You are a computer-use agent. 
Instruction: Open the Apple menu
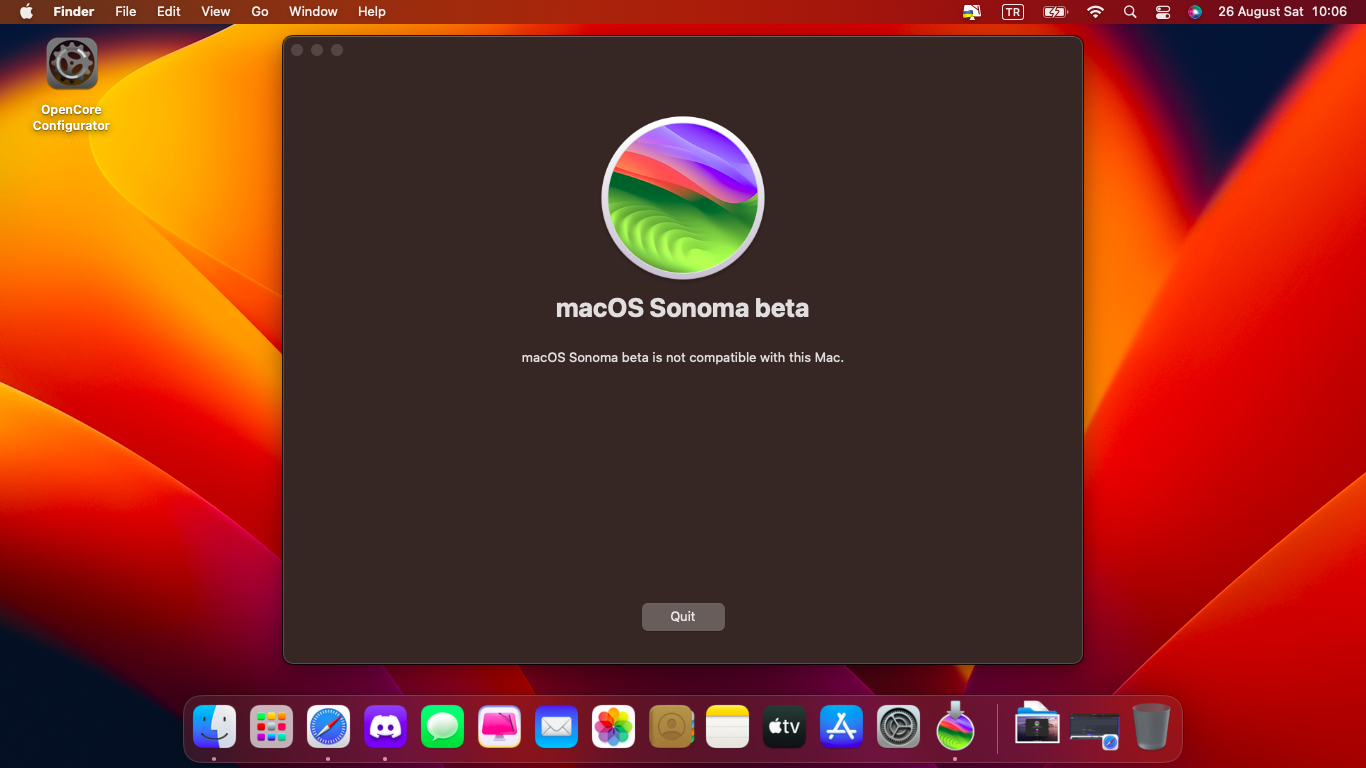click(x=26, y=12)
